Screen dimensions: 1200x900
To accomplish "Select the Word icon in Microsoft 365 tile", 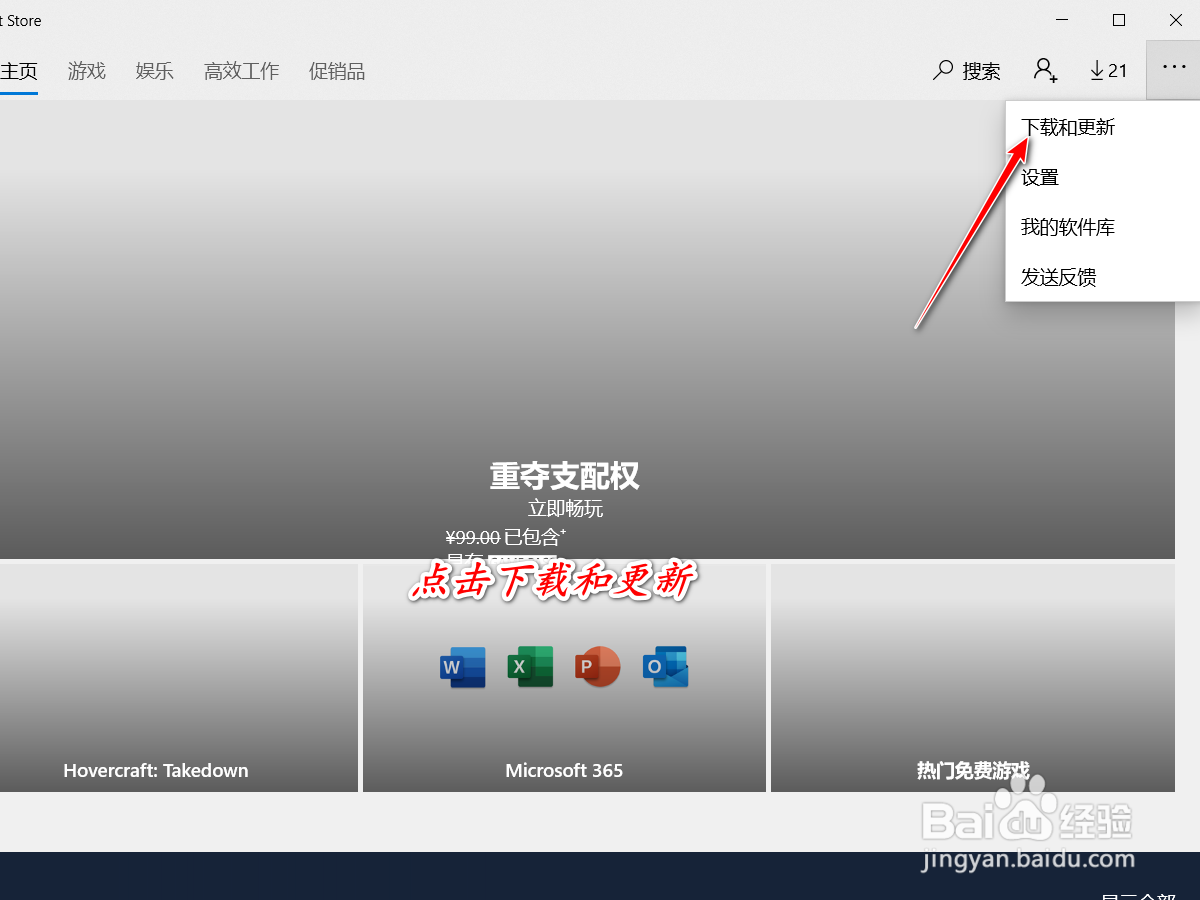I will coord(462,666).
